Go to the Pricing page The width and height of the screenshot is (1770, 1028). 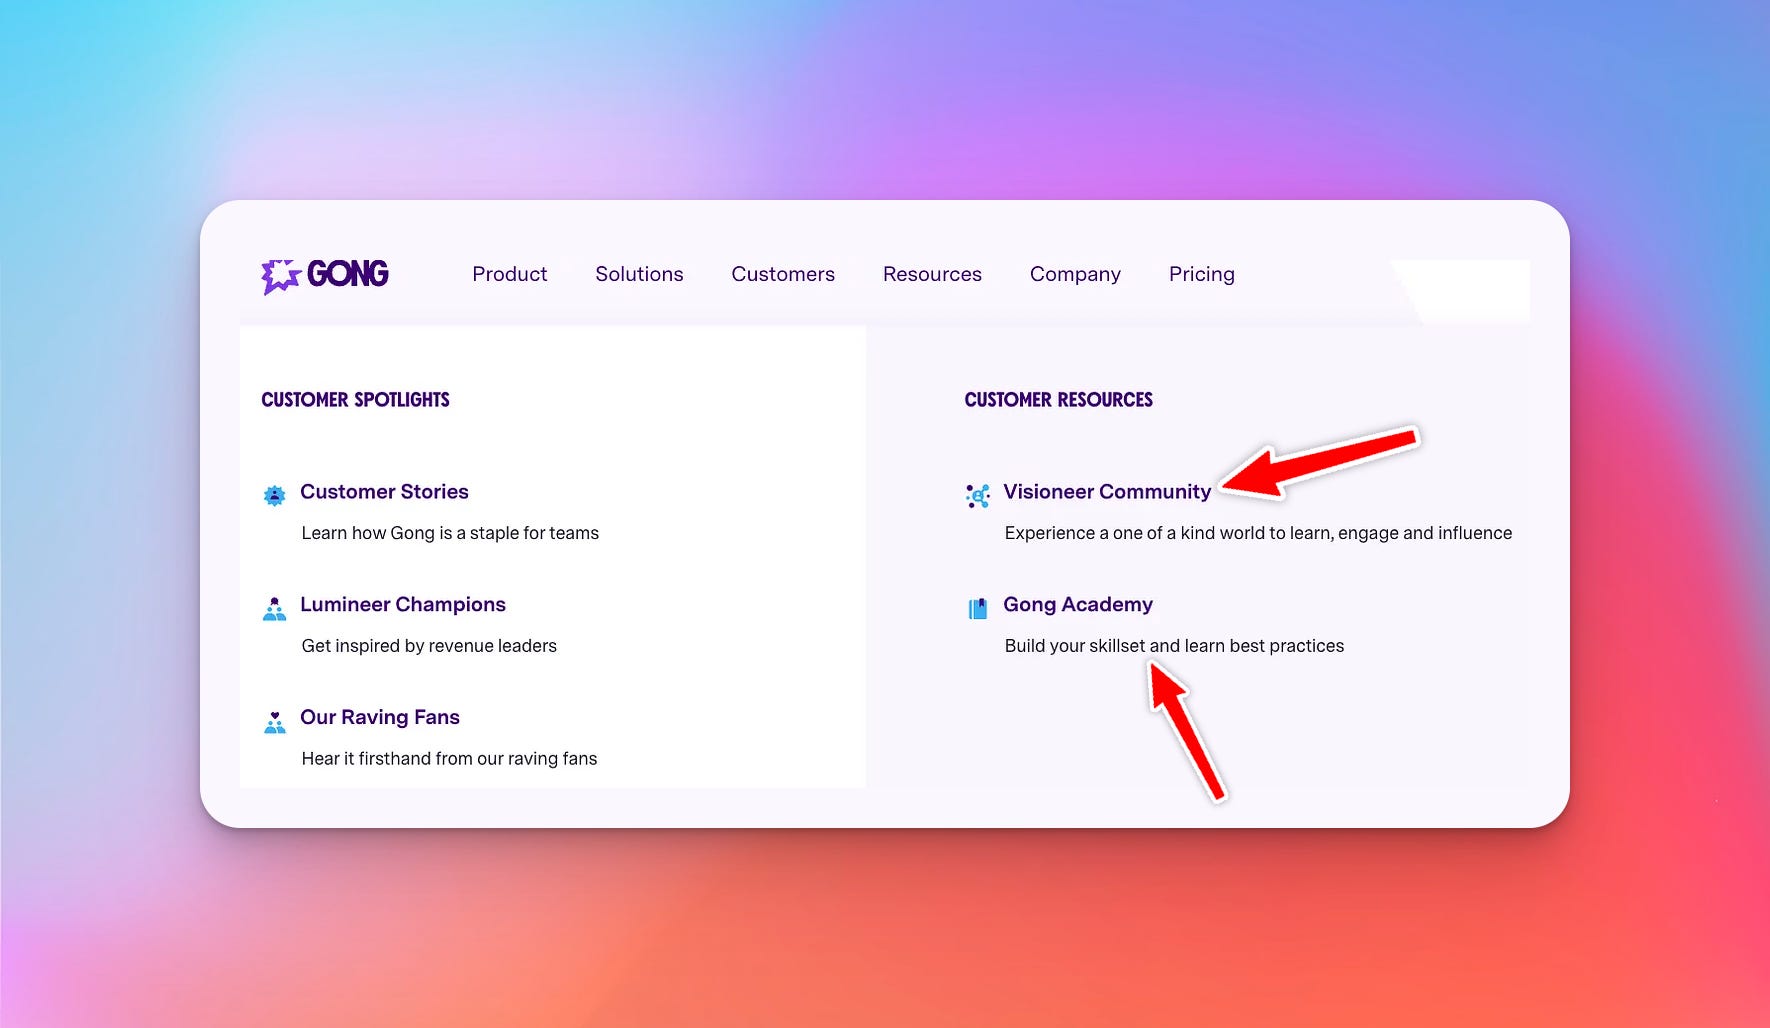[x=1202, y=275]
